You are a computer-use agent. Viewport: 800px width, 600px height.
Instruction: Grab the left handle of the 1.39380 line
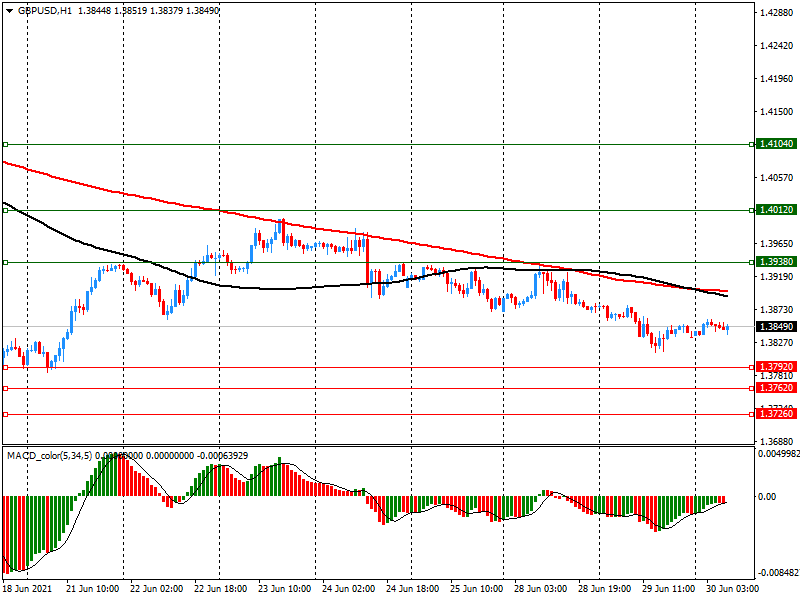(x=6, y=262)
